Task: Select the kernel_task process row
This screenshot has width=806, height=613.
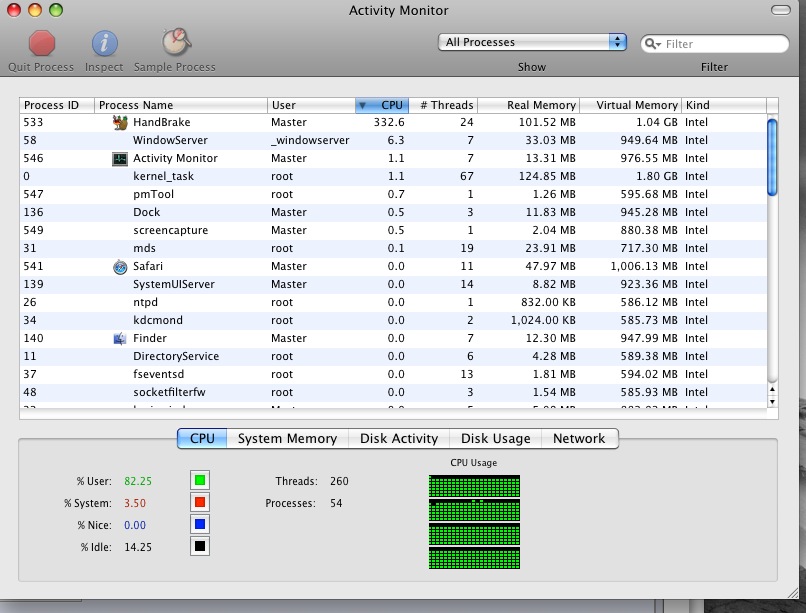Action: pos(393,176)
